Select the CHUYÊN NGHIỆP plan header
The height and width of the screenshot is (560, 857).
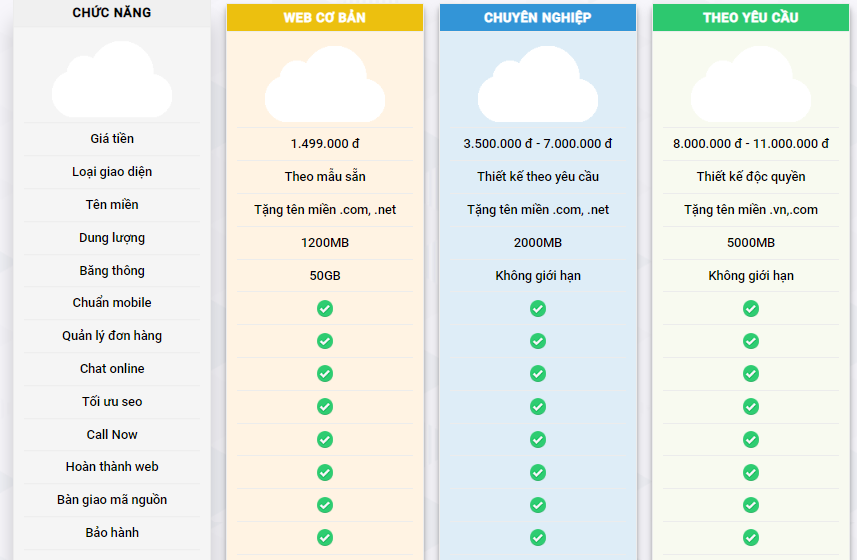538,18
